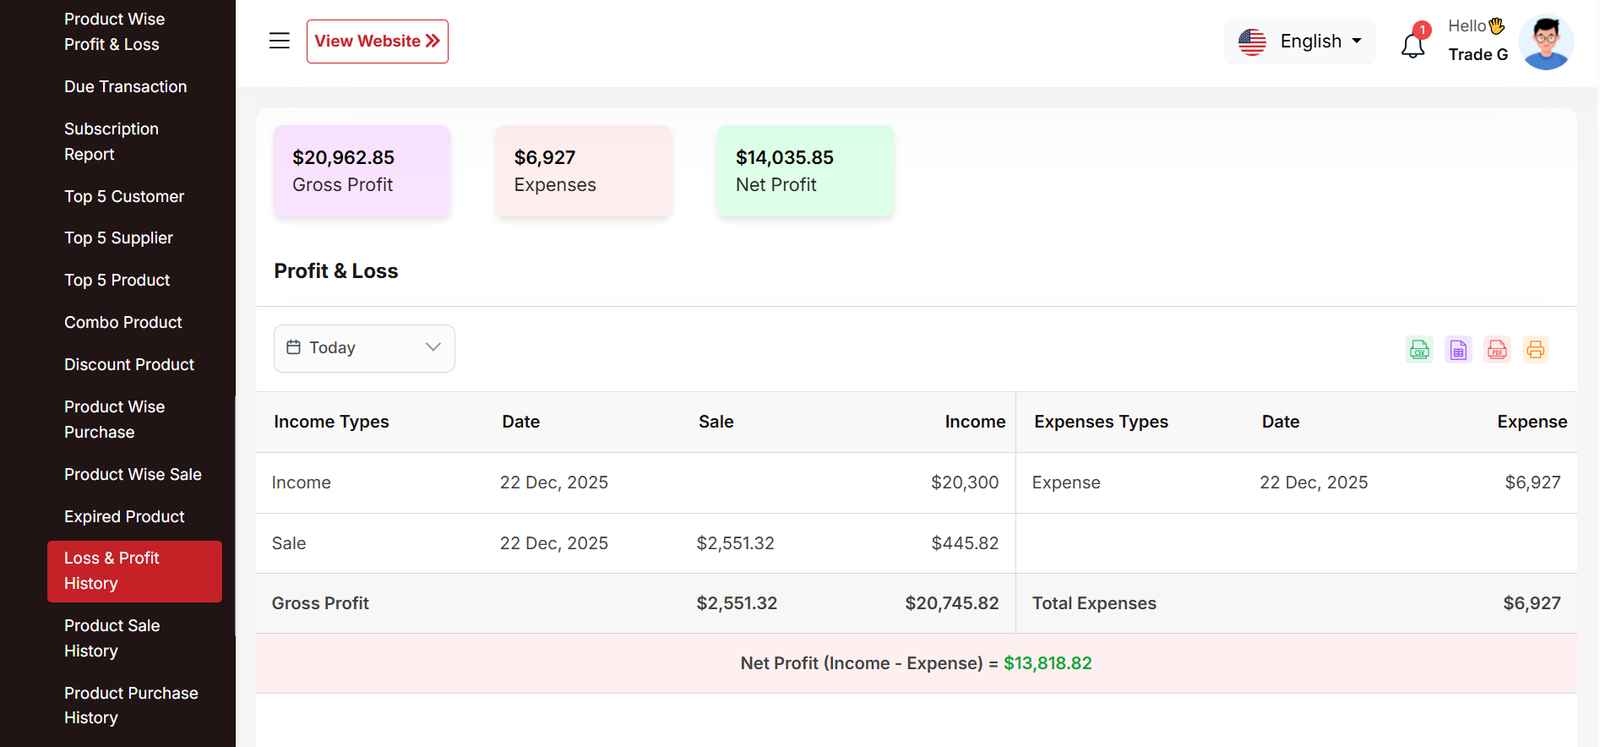Open the notifications bell
Image resolution: width=1600 pixels, height=747 pixels.
tap(1413, 44)
